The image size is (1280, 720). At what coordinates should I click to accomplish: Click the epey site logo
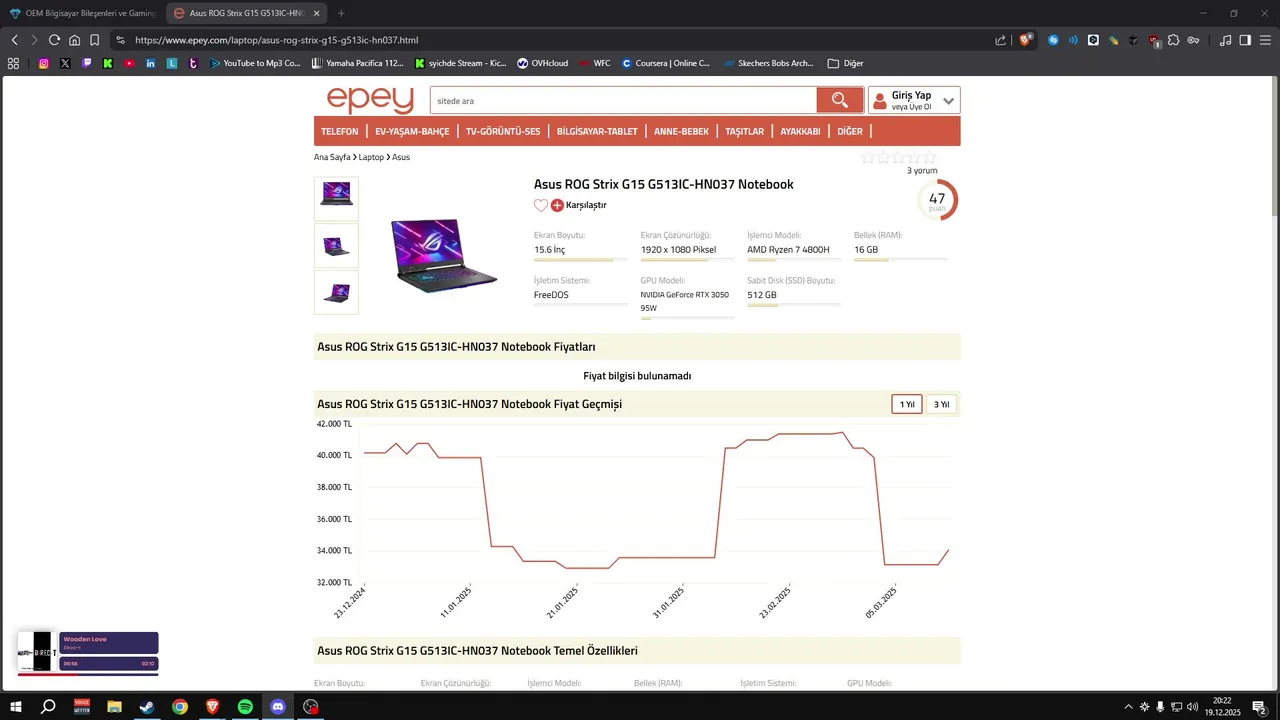370,100
